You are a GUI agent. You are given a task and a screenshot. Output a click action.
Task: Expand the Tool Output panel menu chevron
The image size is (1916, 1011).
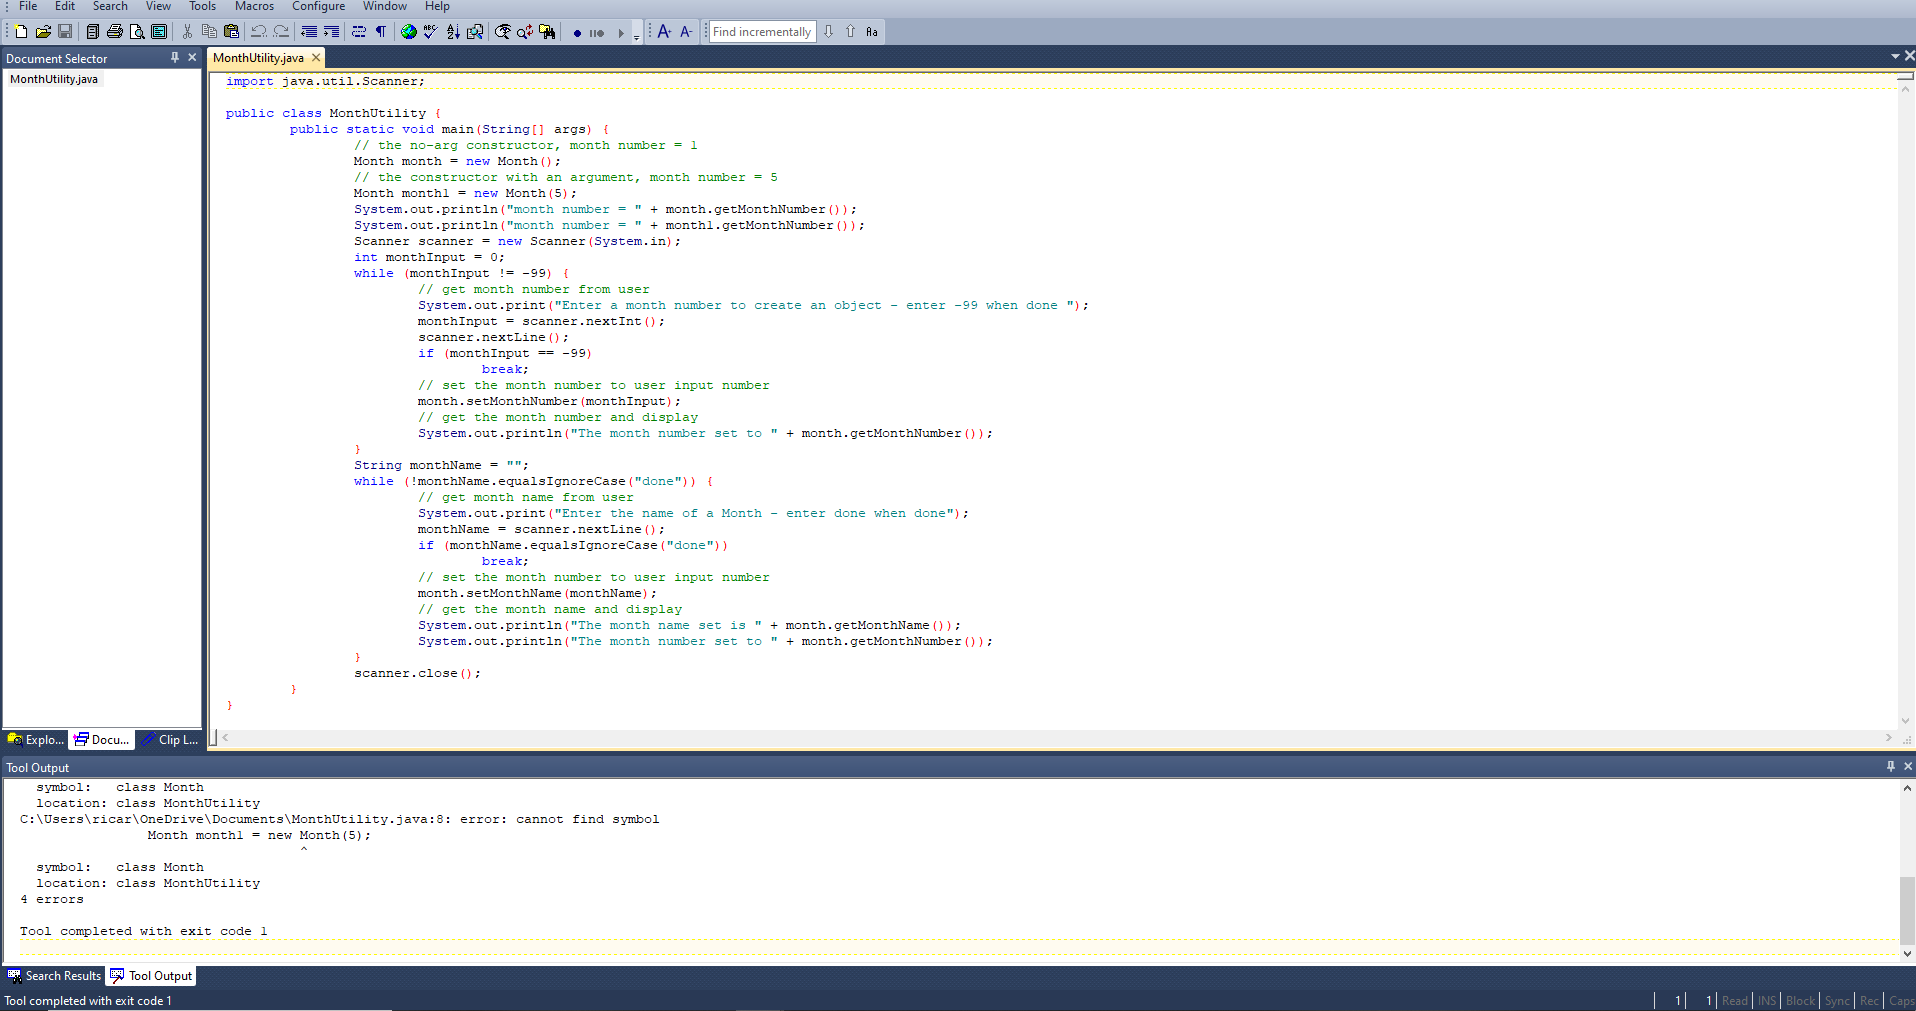pos(1889,767)
